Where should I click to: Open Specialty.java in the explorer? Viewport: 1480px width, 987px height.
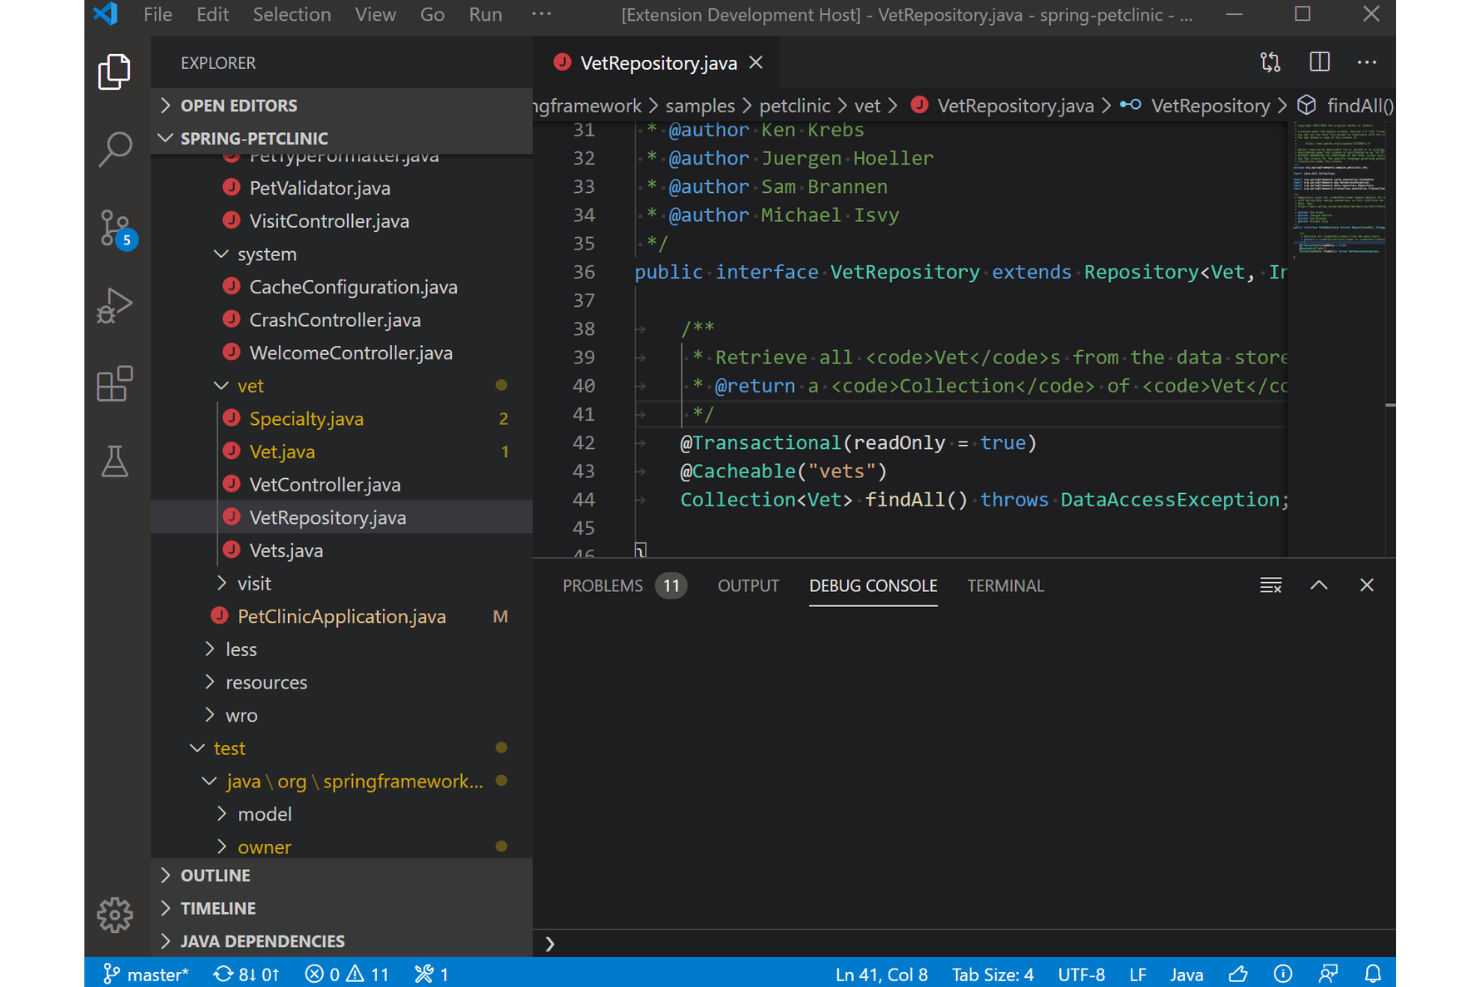click(x=342, y=419)
